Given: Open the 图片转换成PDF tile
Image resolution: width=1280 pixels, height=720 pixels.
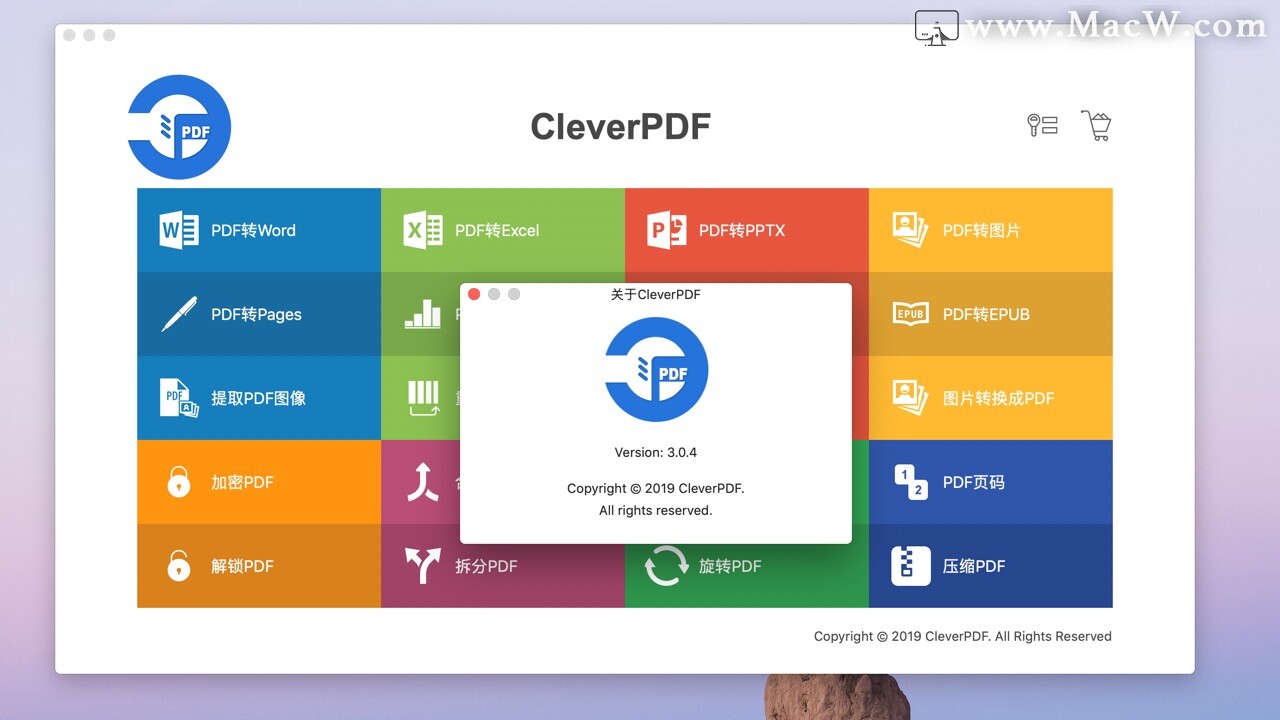Looking at the screenshot, I should click(x=991, y=398).
